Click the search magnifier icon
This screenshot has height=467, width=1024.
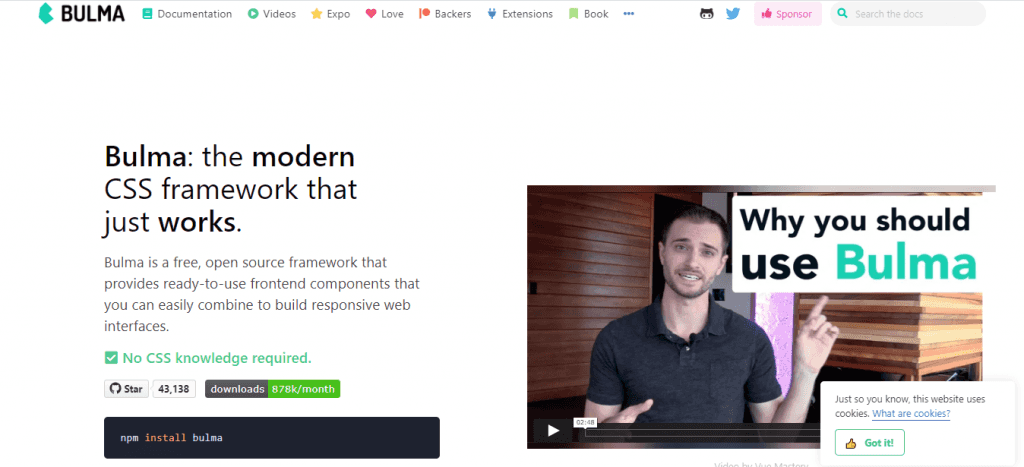coord(842,14)
